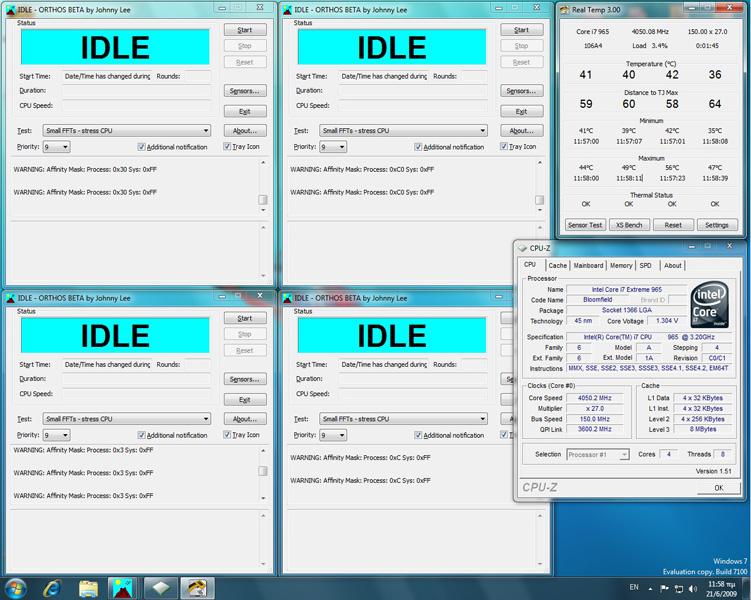Open Test dropdown in the 0xC0 ORTHOS window
This screenshot has width=751, height=600.
coord(404,131)
